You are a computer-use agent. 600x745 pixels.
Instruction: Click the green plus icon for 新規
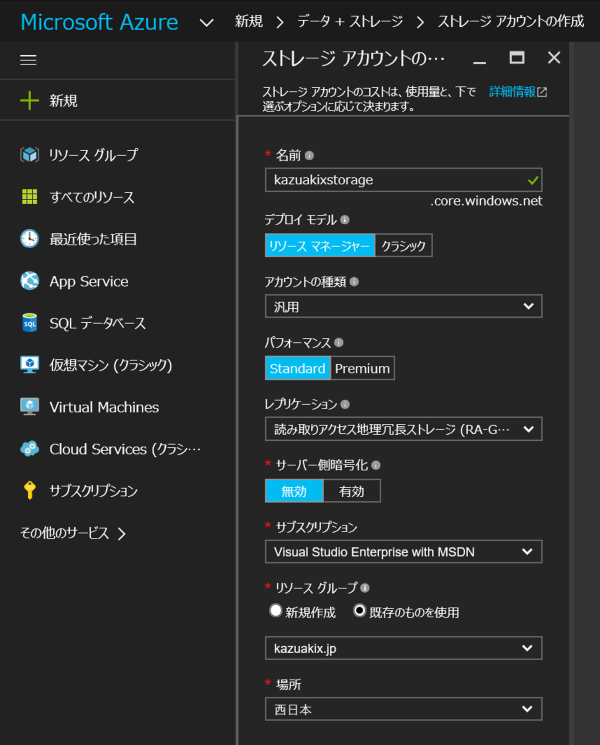point(29,101)
